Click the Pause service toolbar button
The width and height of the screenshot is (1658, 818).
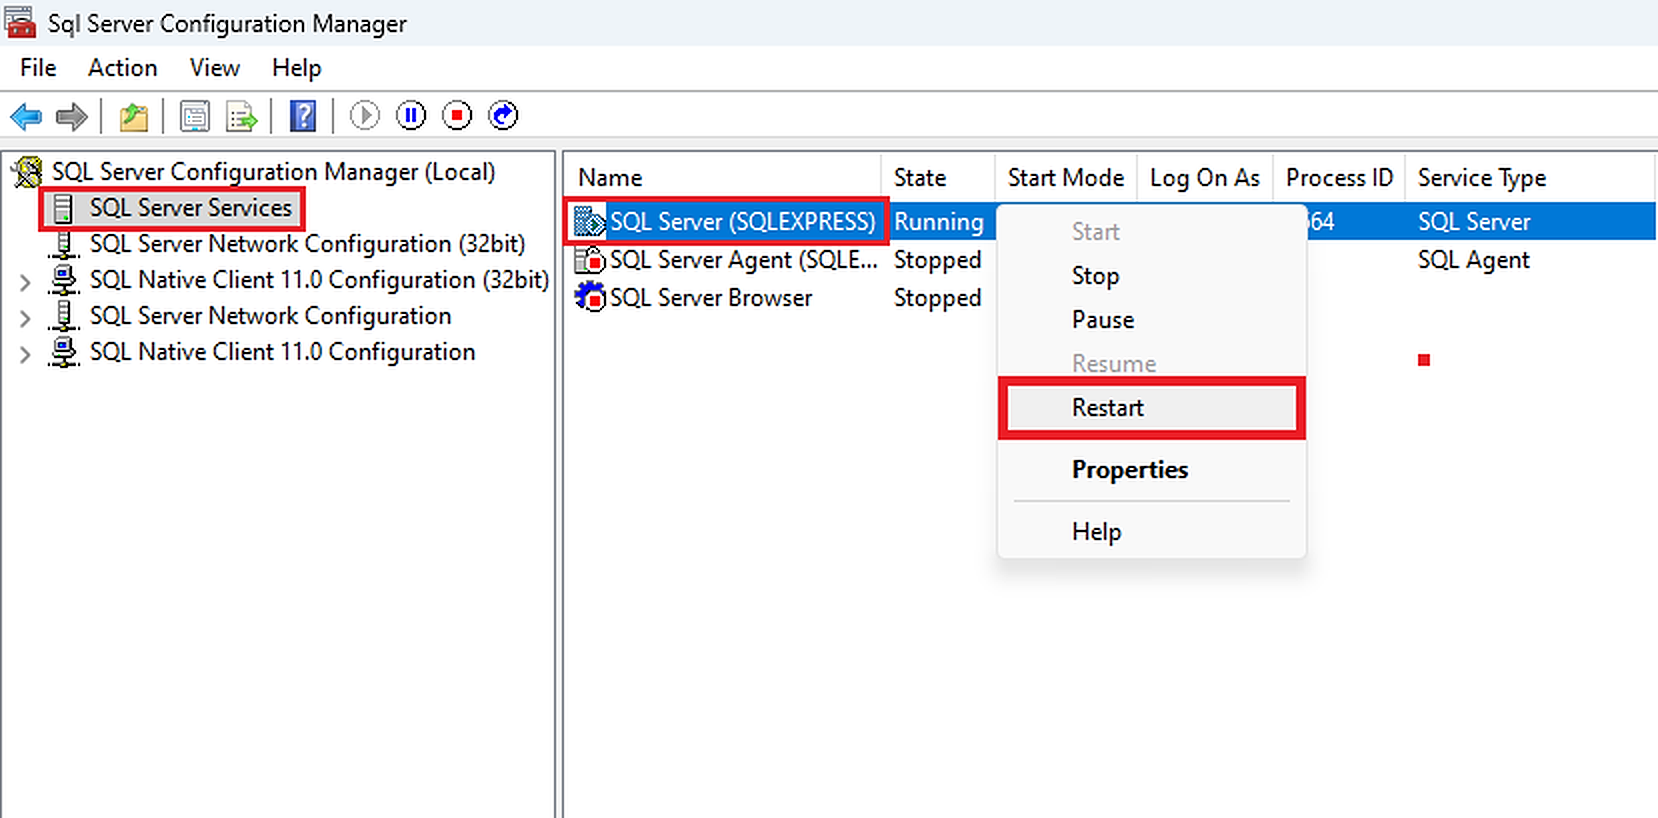point(411,116)
